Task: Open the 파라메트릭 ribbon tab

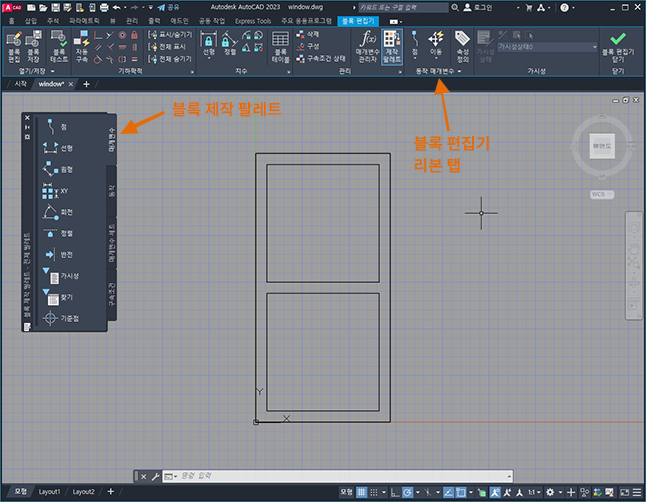Action: [84, 21]
